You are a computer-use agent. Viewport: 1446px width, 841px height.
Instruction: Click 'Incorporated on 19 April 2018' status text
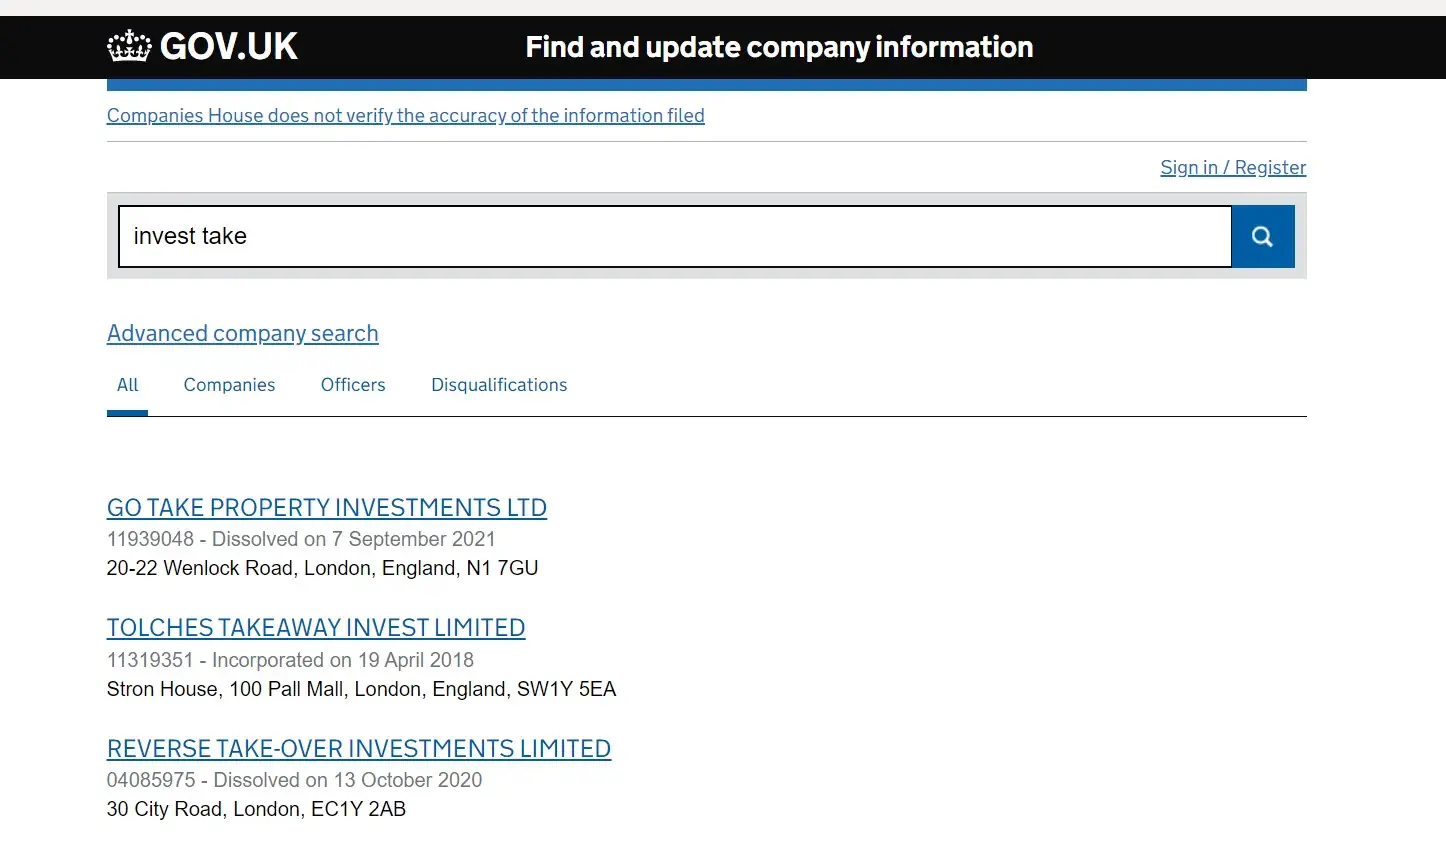point(343,660)
